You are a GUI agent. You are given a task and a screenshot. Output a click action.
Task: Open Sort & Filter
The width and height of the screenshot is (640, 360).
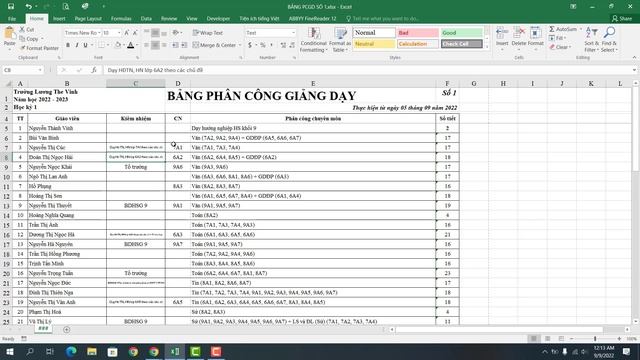pos(591,40)
